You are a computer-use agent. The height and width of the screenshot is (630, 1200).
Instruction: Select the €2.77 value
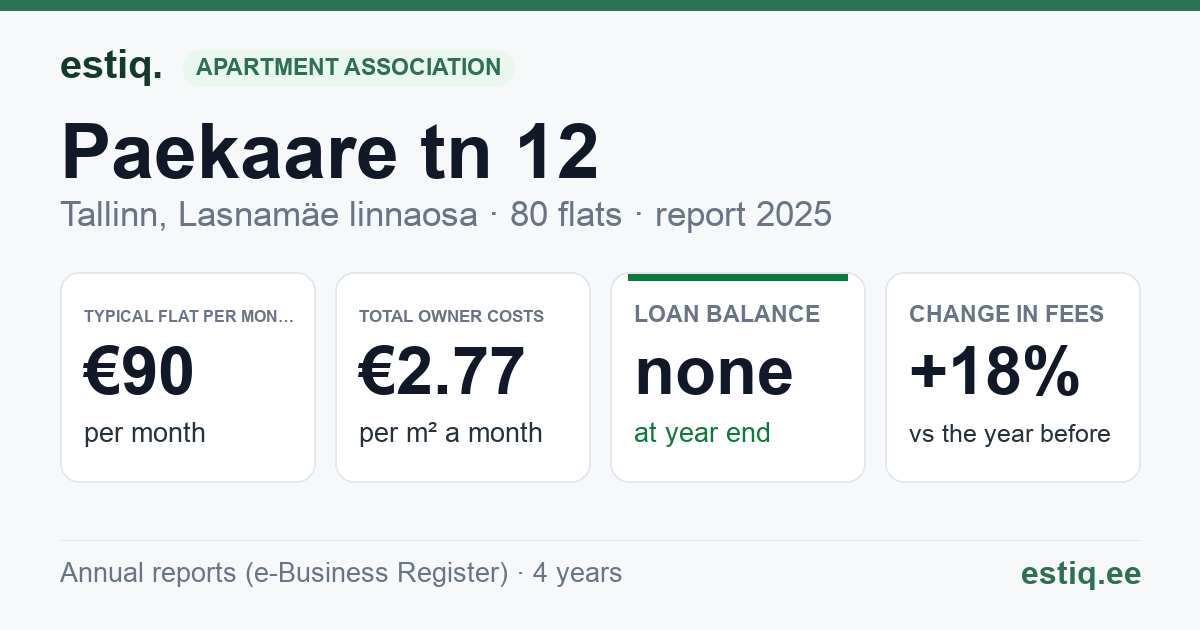pos(442,372)
